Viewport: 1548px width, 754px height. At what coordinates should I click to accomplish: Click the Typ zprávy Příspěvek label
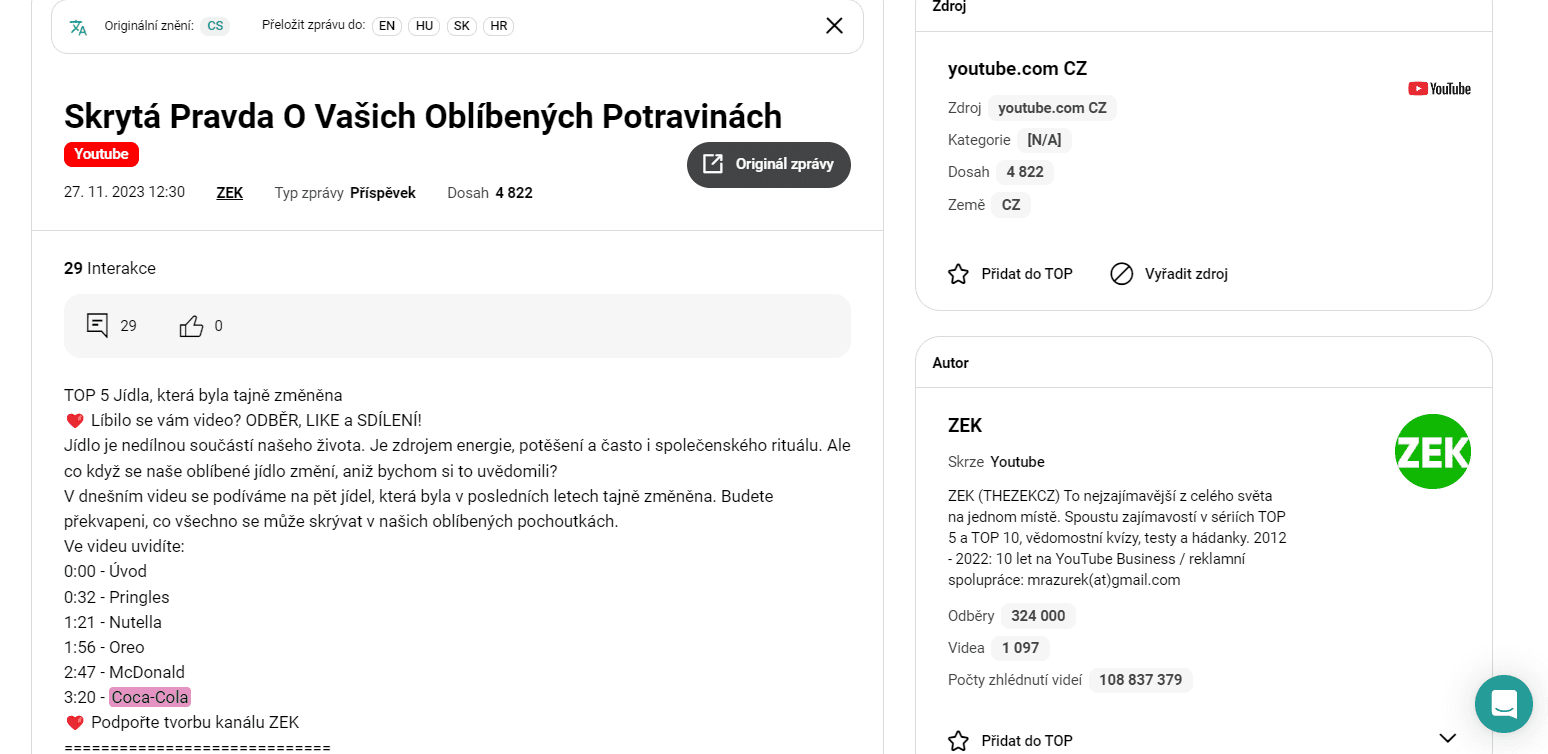(345, 193)
